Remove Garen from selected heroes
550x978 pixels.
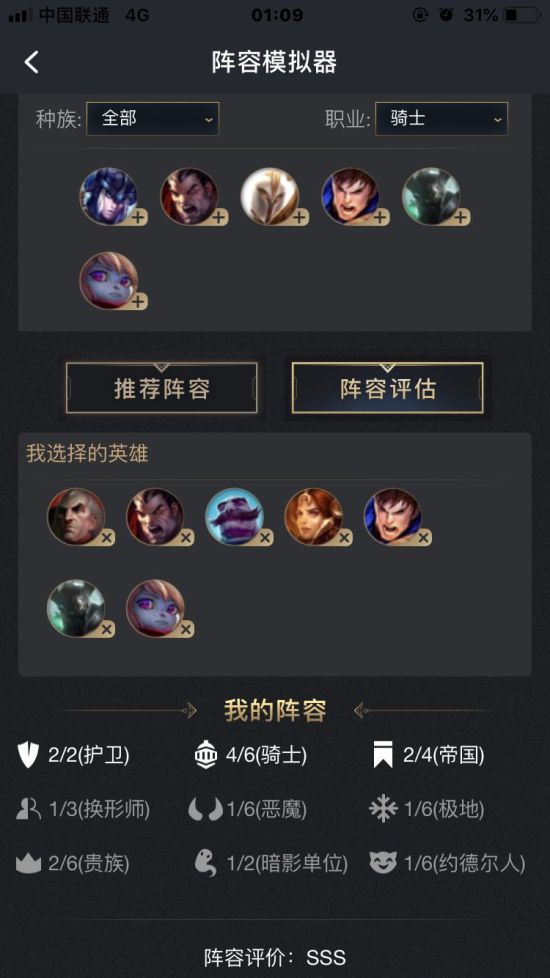tap(423, 538)
